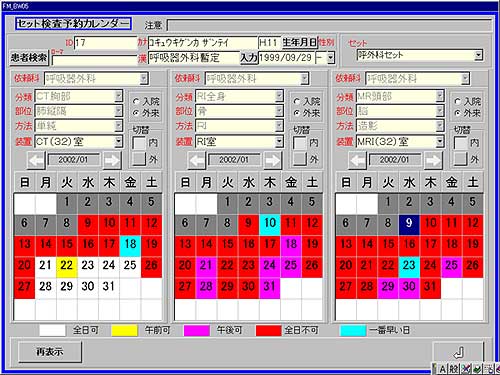
Task: Click the return arrow button at bottom right
Action: (458, 352)
